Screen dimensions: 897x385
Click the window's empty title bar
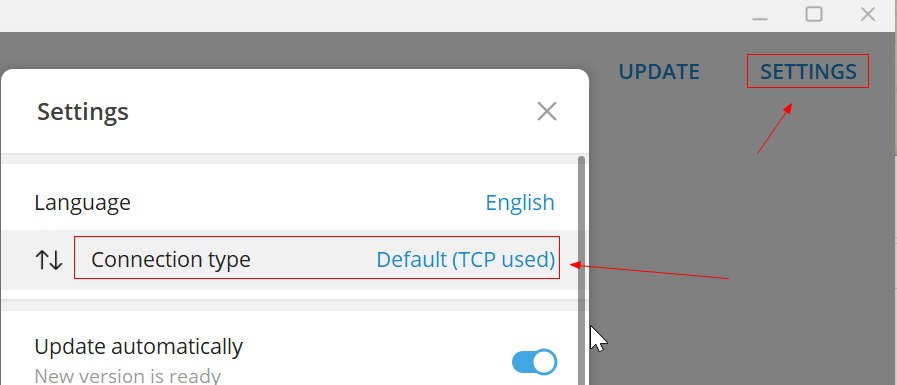click(372, 16)
